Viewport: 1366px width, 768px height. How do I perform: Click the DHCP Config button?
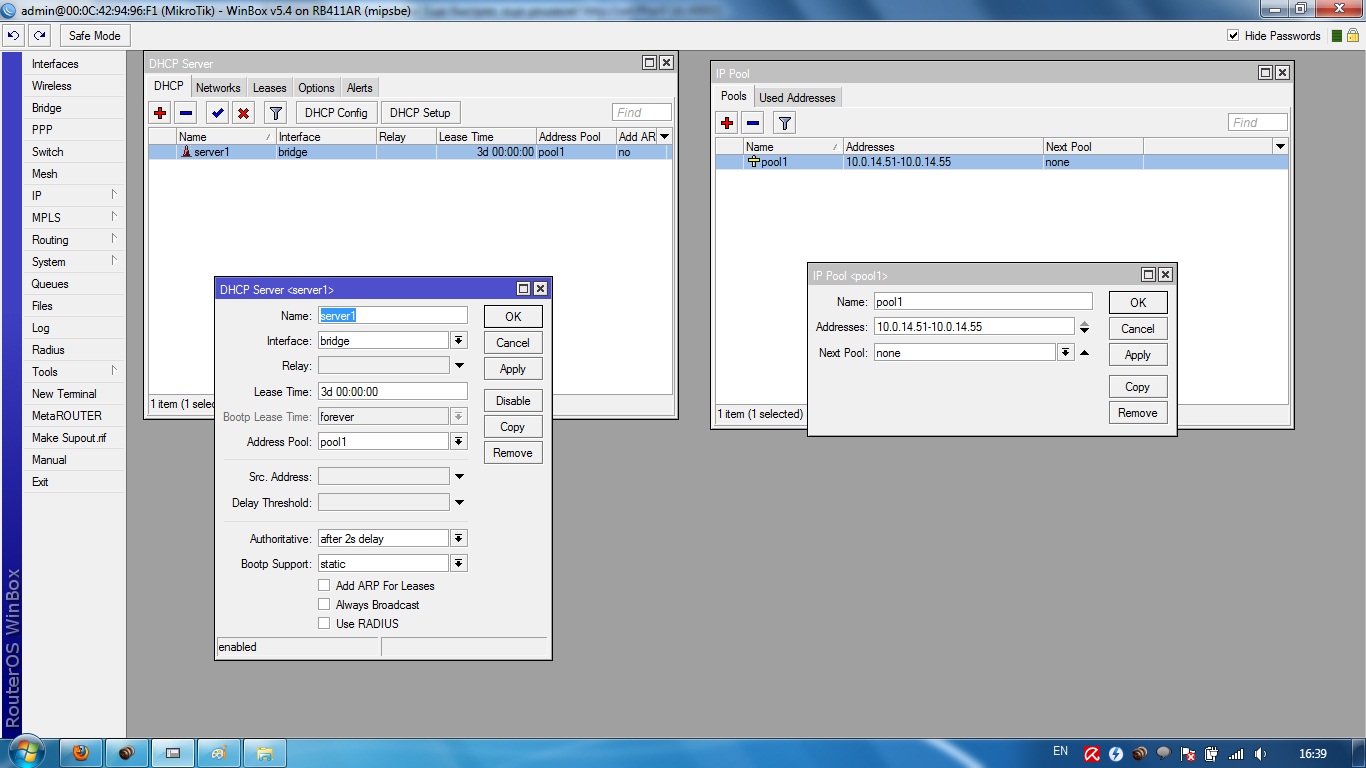[336, 113]
